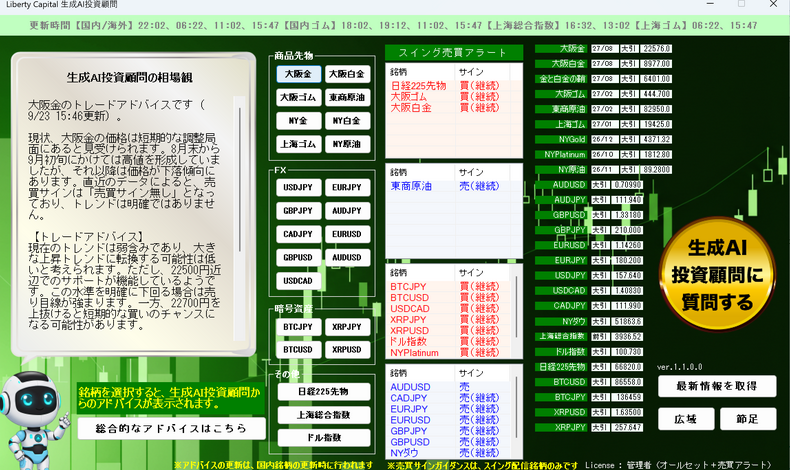Screen dimensions: 790x470
Task: Click the 大阪金 price label in the quotes list
Action: (x=561, y=49)
